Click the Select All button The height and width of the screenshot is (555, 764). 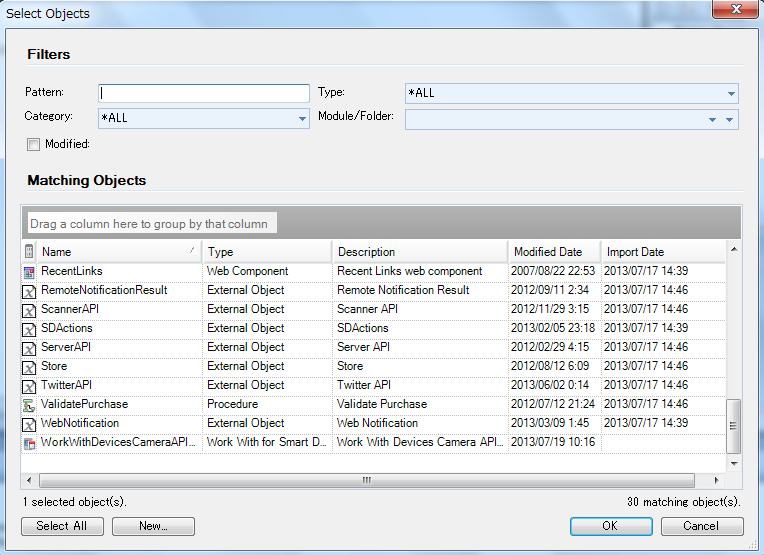pyautogui.click(x=62, y=526)
